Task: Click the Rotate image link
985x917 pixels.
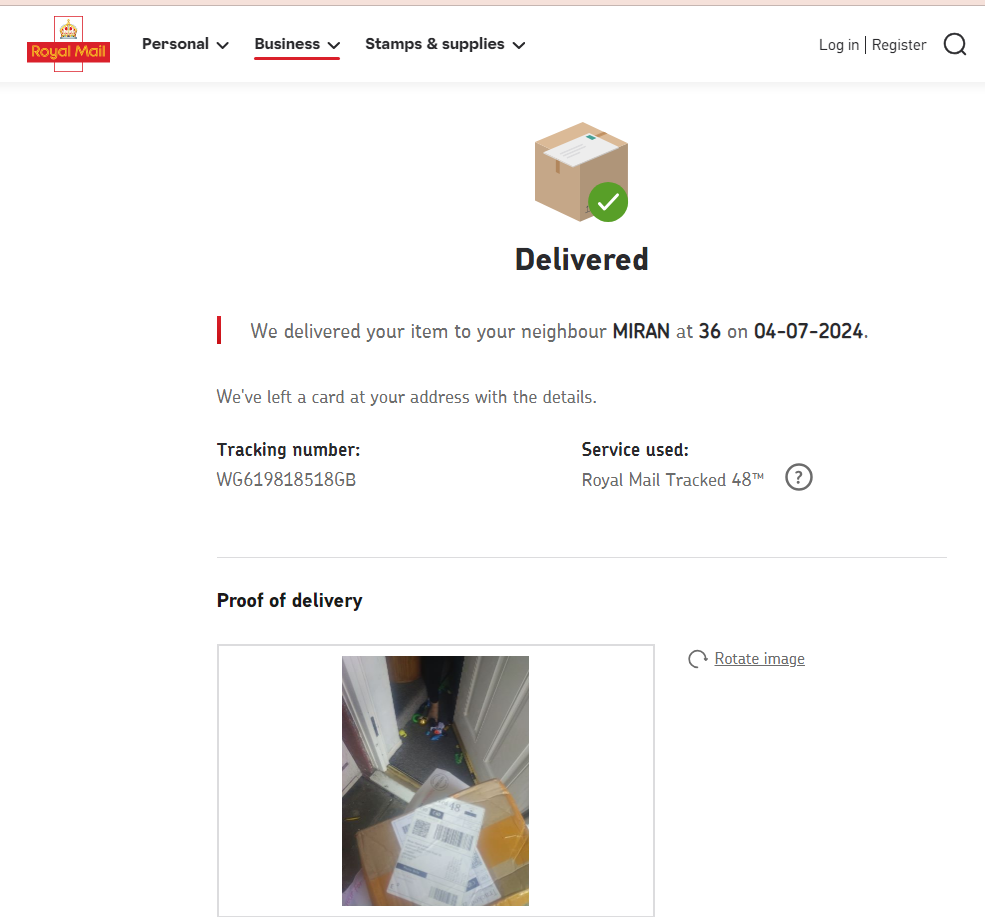Action: [x=759, y=659]
